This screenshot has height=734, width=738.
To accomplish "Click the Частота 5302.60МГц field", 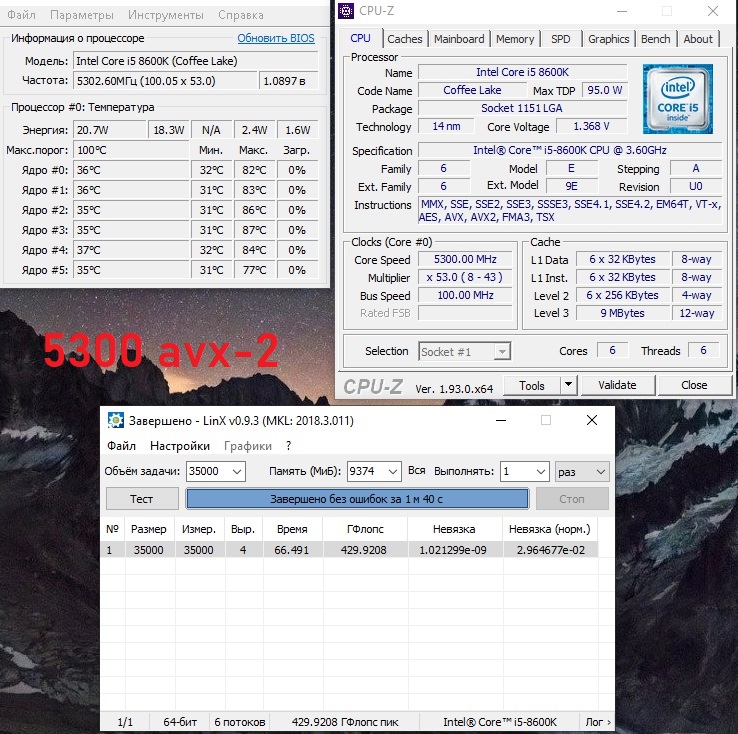I will coord(165,81).
